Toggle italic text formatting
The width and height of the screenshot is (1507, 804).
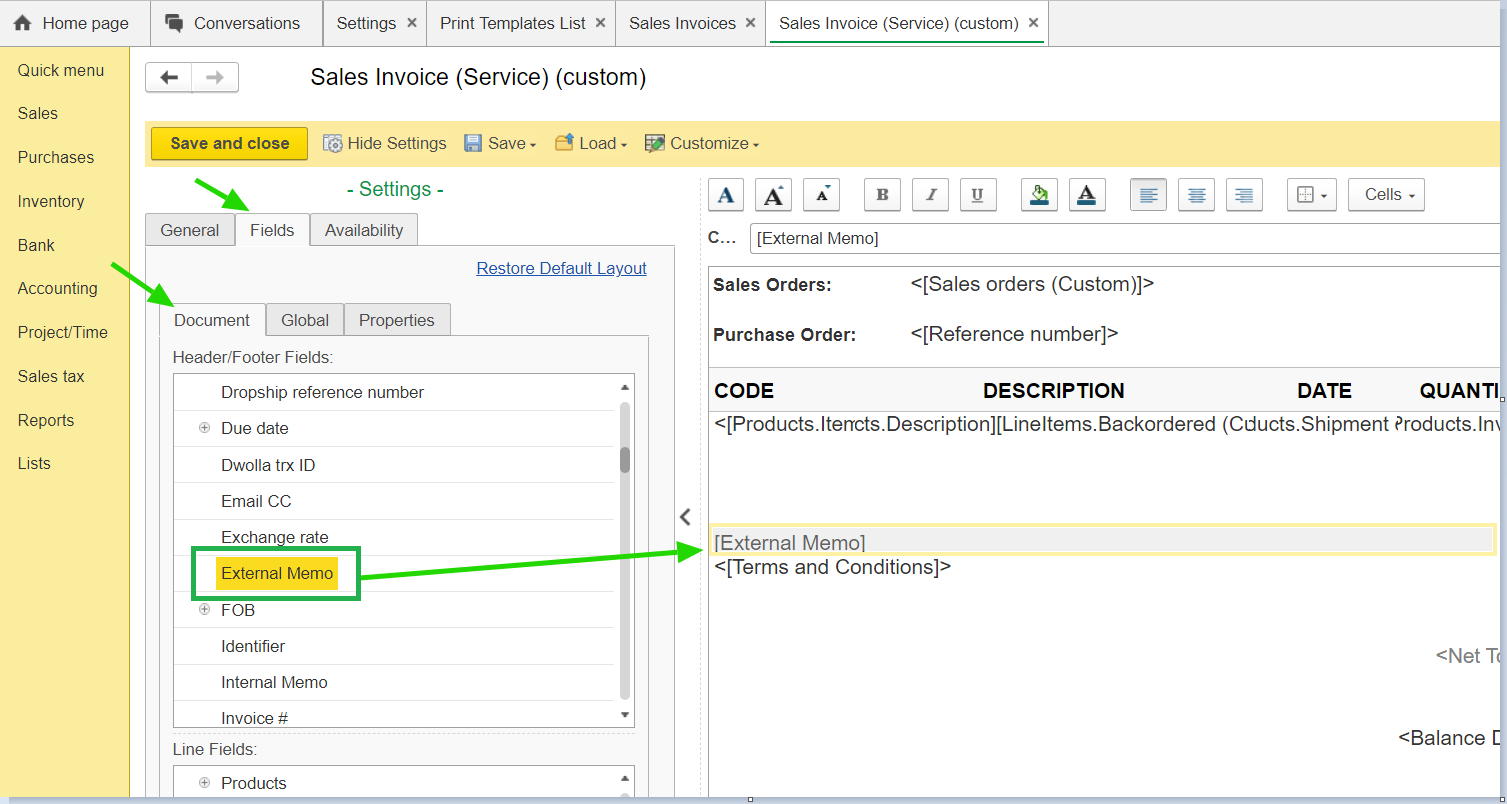pos(930,195)
